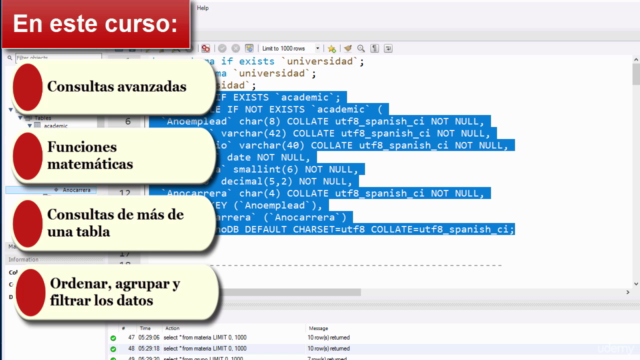Click '10 row(s) returned' message for row 47
This screenshot has height=360, width=640.
(x=329, y=338)
